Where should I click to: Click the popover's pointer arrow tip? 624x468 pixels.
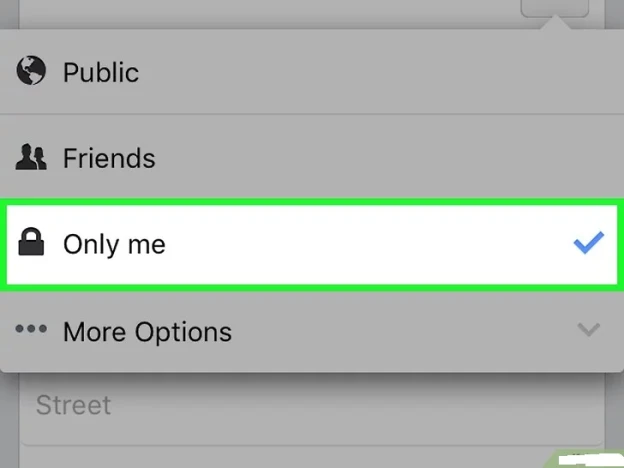556,21
